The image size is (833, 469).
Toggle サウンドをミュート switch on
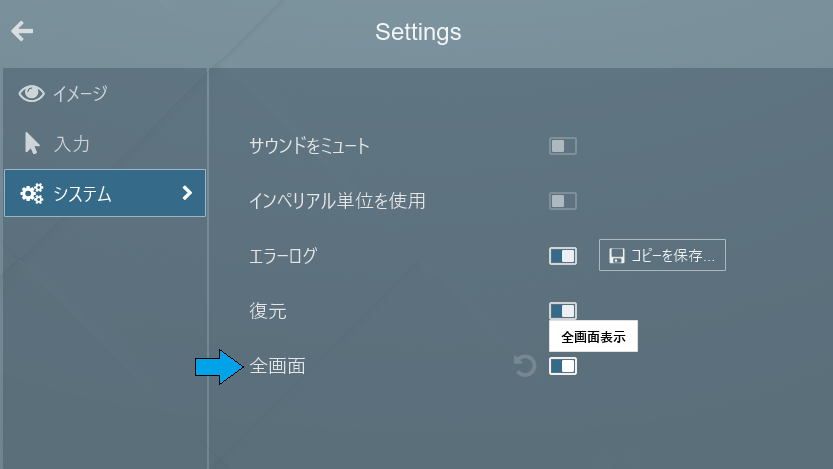(x=563, y=146)
